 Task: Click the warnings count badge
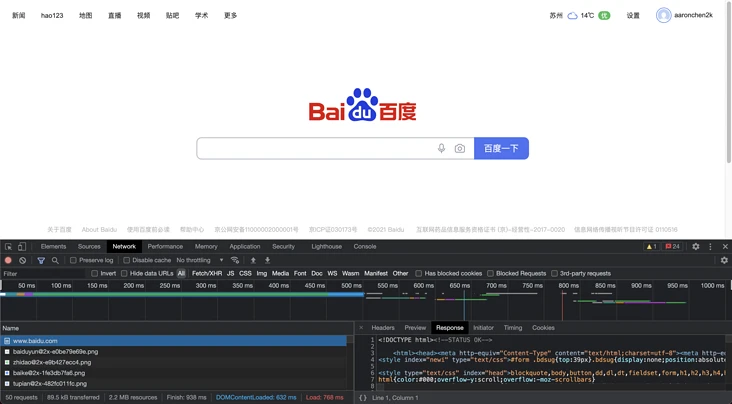tap(651, 247)
